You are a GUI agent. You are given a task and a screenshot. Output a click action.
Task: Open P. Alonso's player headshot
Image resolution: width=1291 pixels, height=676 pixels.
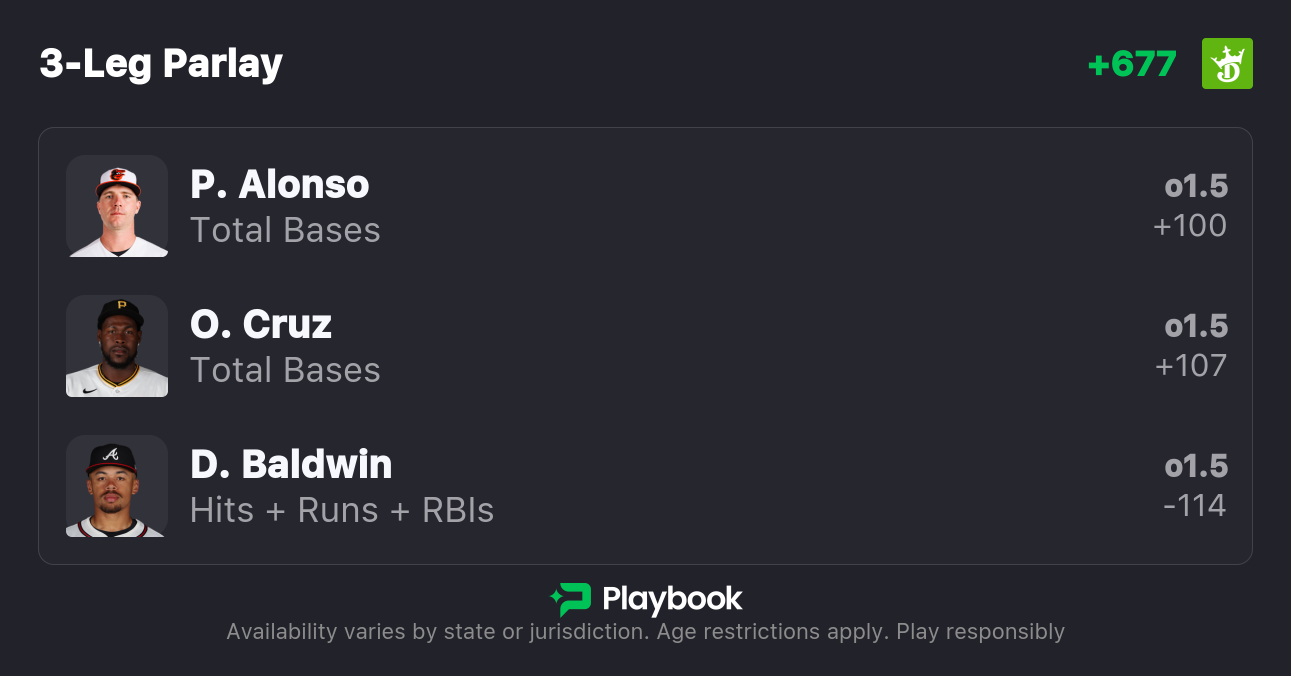point(117,206)
